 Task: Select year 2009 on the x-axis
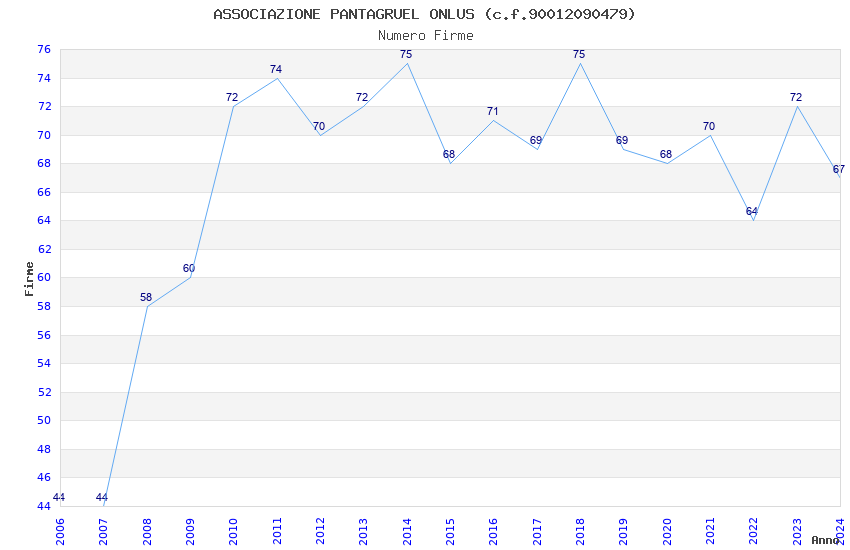tap(190, 531)
